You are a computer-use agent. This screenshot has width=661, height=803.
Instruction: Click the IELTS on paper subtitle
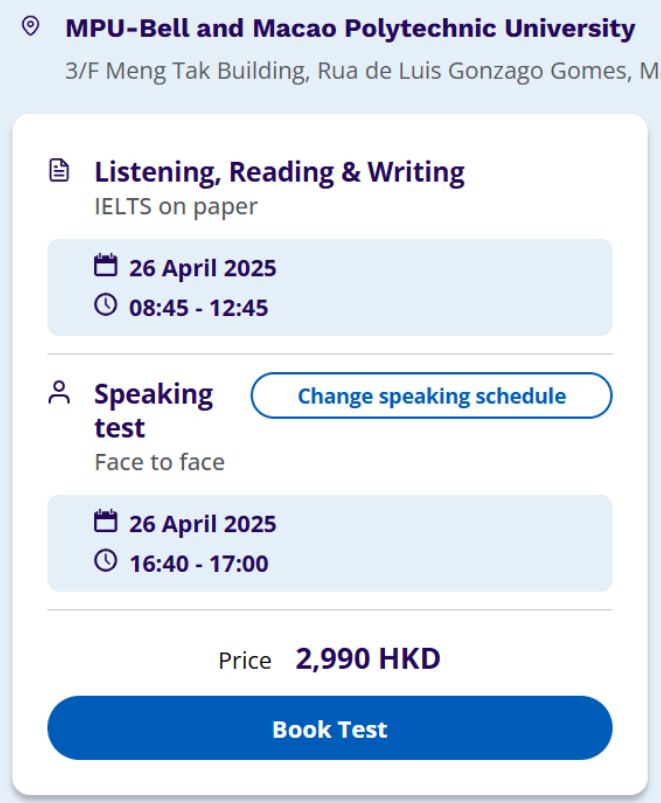click(x=176, y=206)
